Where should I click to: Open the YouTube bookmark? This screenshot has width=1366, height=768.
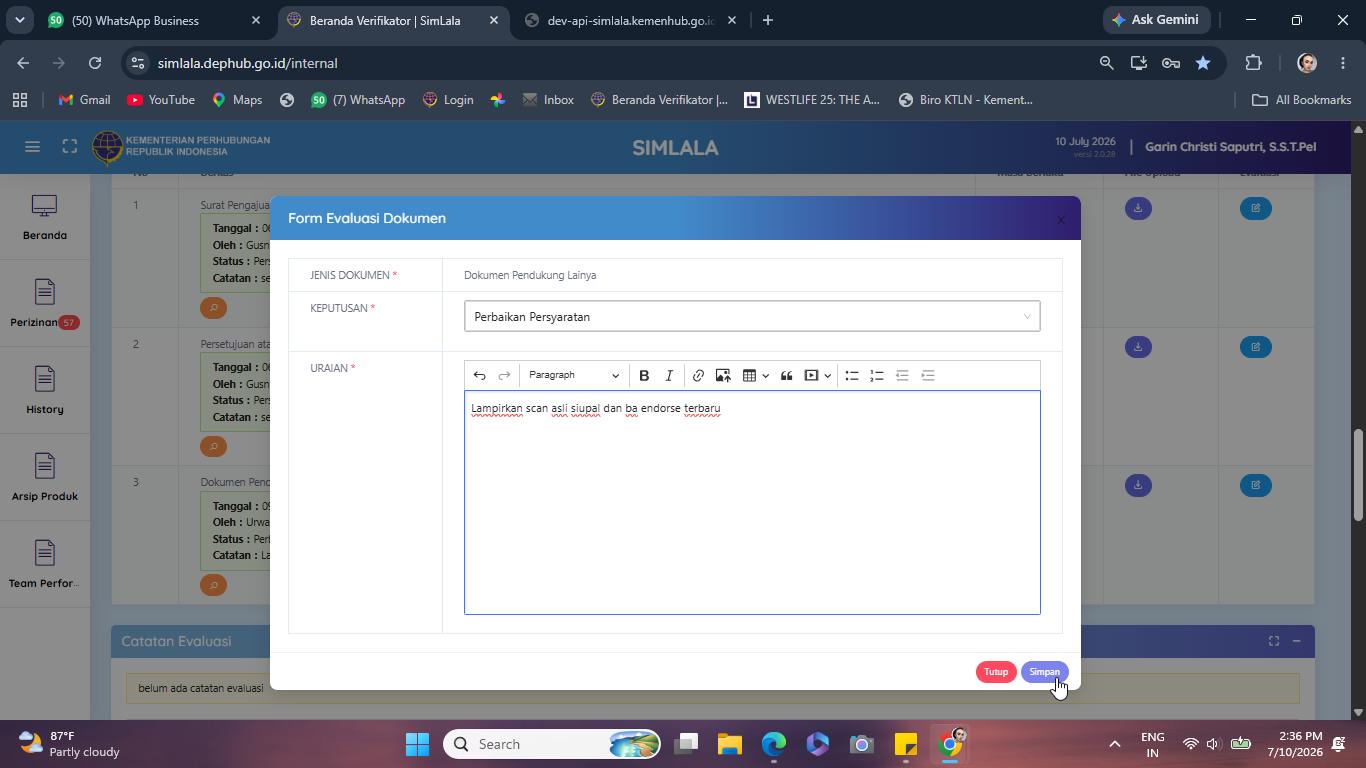click(161, 100)
